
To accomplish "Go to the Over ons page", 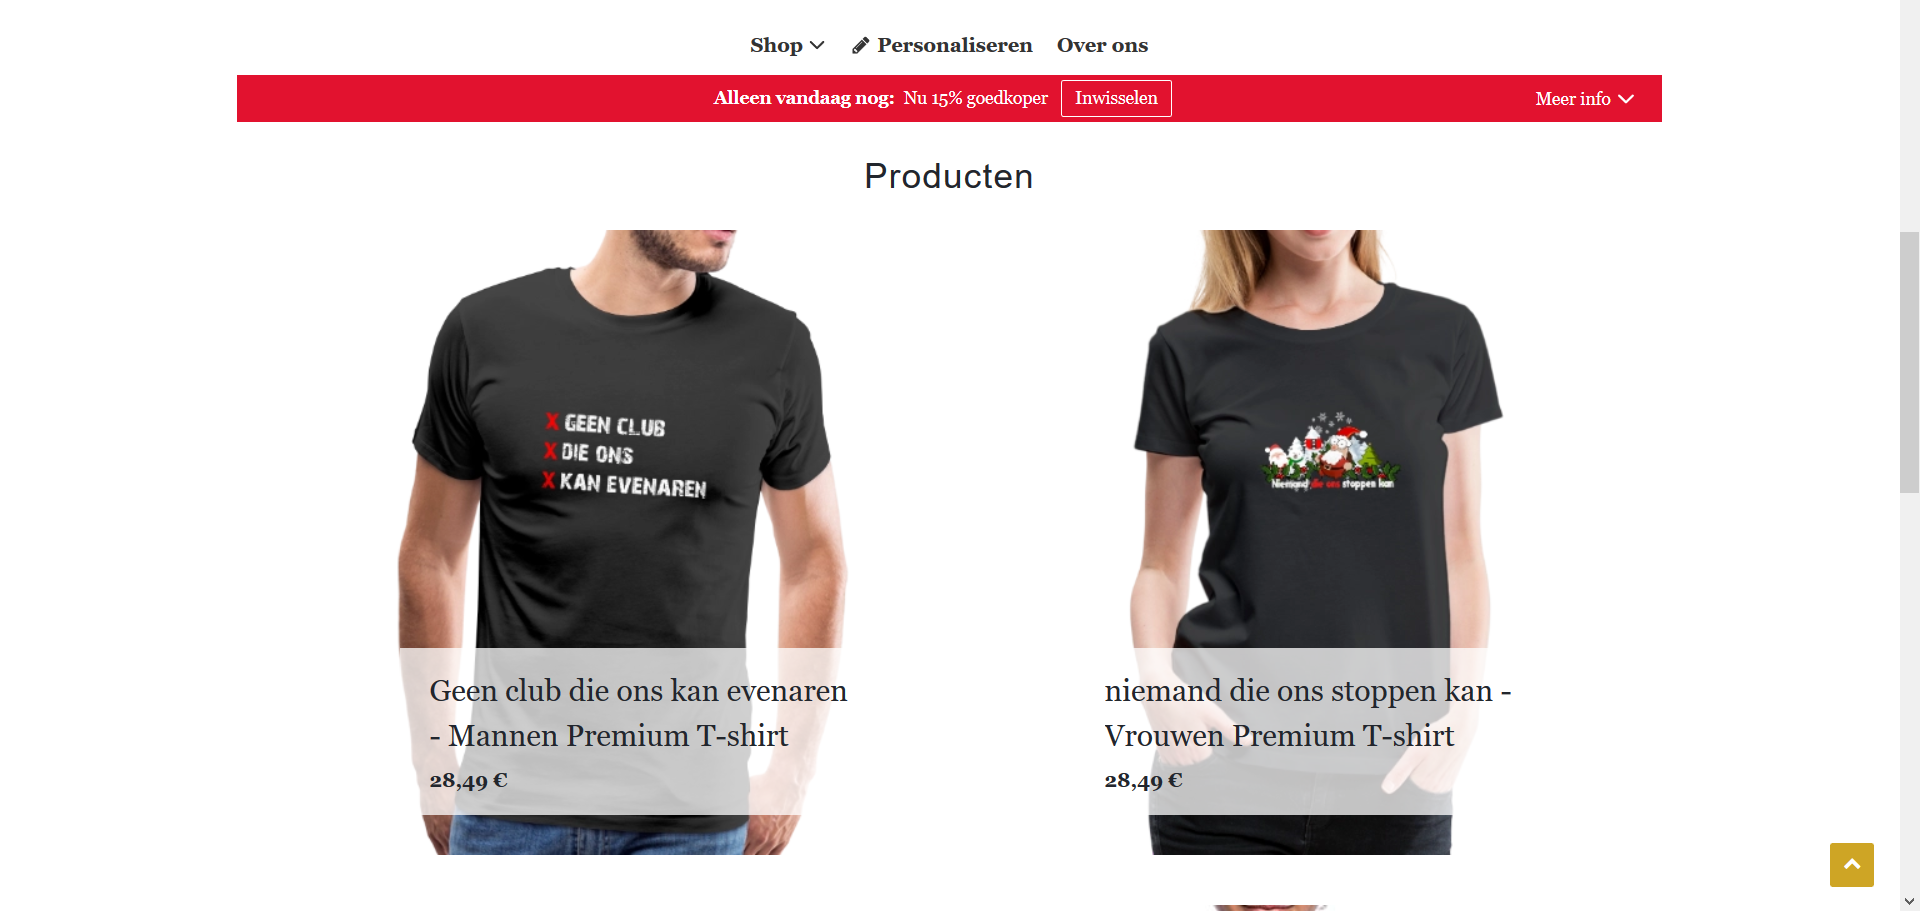I will click(1102, 45).
